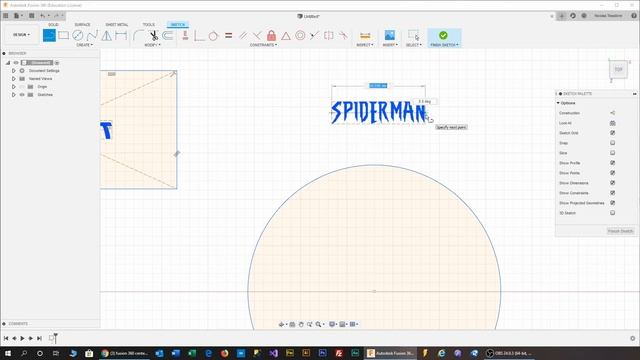Click the Undo arrow
The image size is (640, 360).
pos(42,16)
